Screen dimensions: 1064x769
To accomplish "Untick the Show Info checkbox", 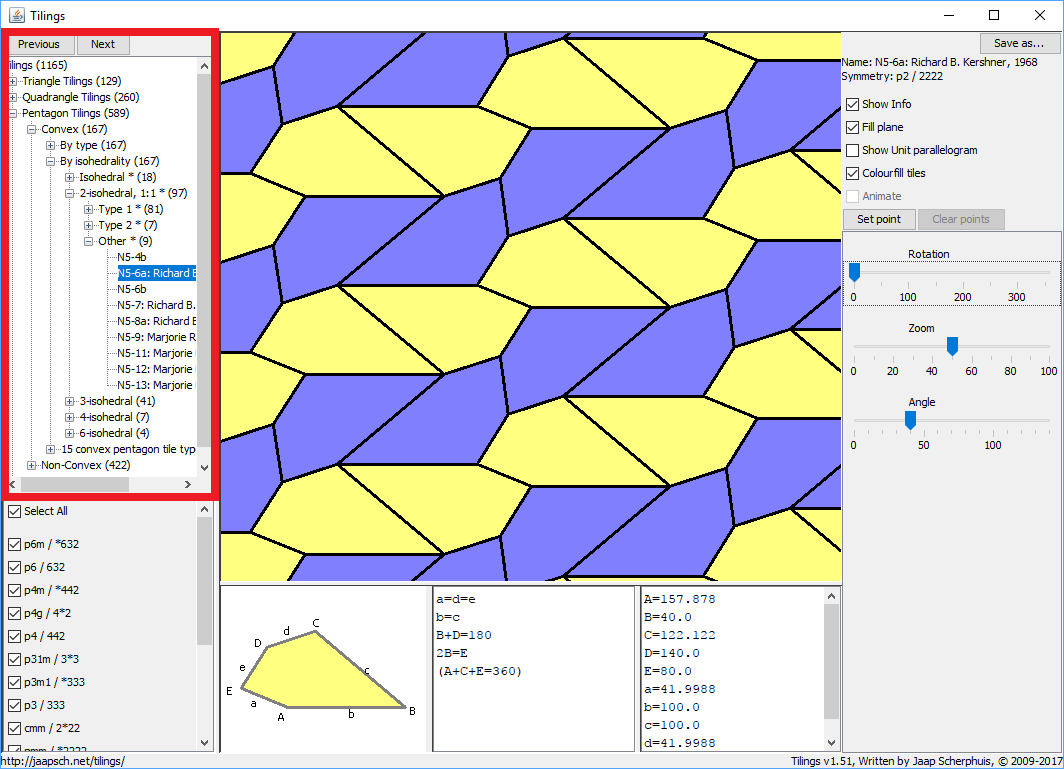I will [x=853, y=105].
